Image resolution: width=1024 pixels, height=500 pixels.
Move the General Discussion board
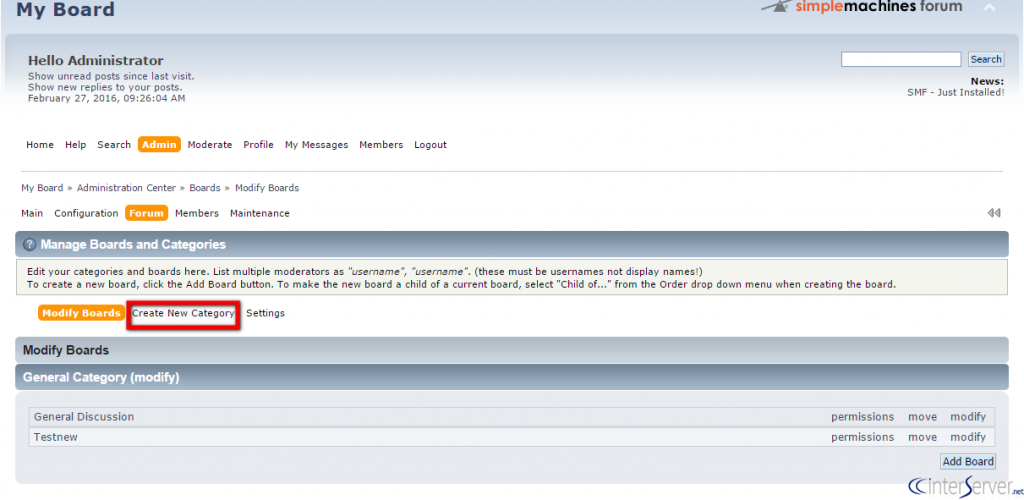[922, 417]
